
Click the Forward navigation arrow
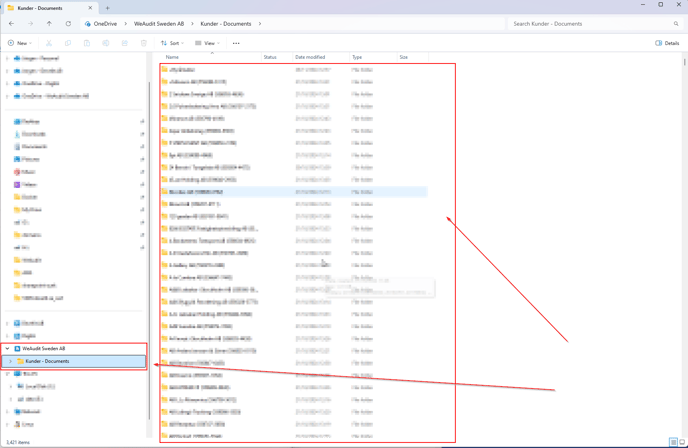click(x=30, y=24)
